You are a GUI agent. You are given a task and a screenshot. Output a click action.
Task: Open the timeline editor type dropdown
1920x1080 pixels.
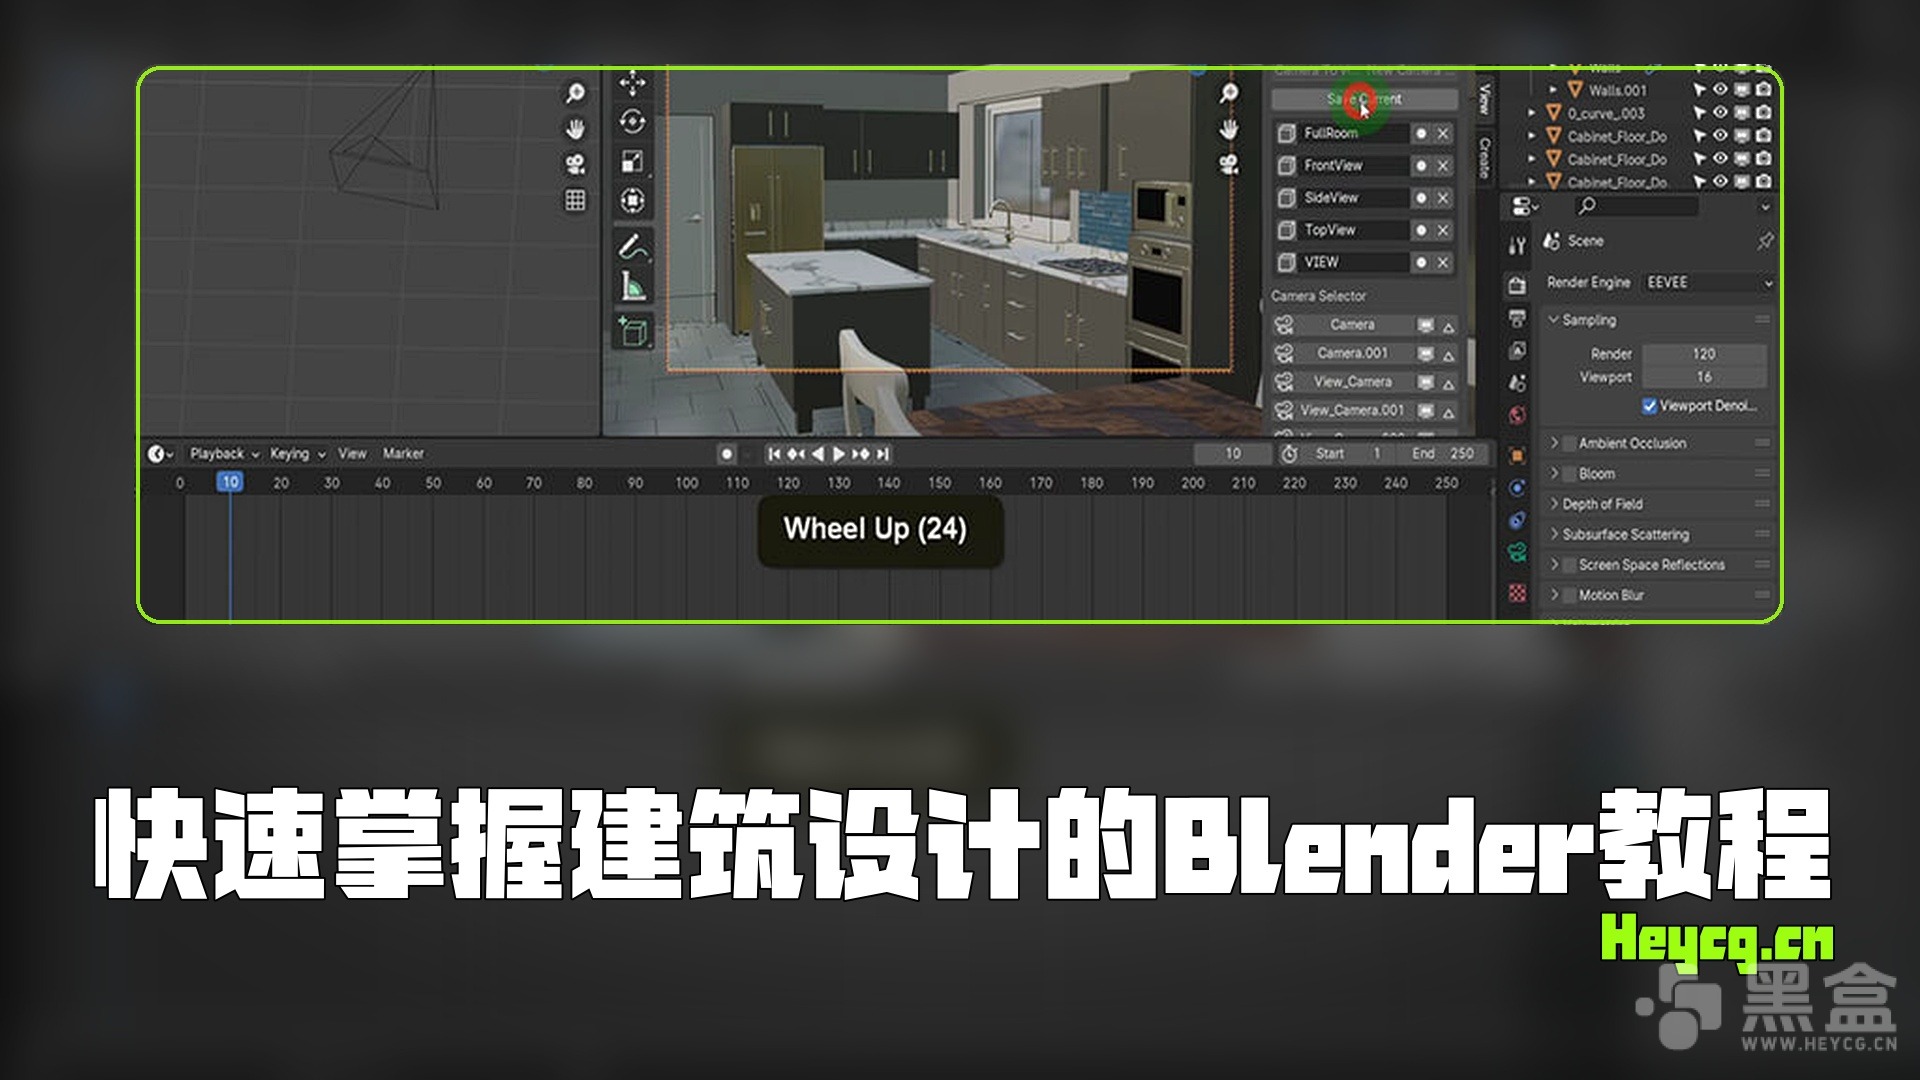click(x=160, y=454)
